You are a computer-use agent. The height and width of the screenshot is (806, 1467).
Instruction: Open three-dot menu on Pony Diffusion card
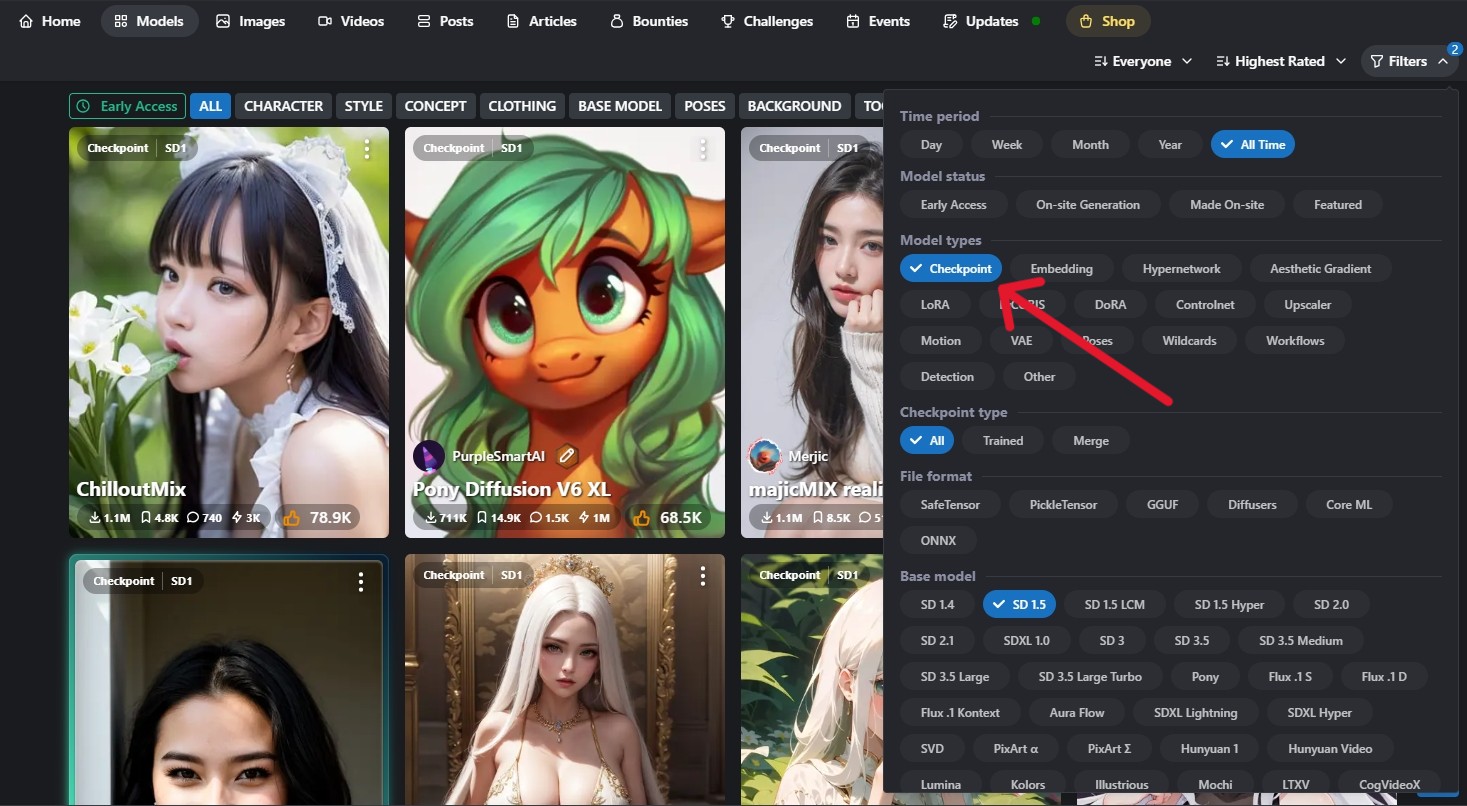(703, 149)
